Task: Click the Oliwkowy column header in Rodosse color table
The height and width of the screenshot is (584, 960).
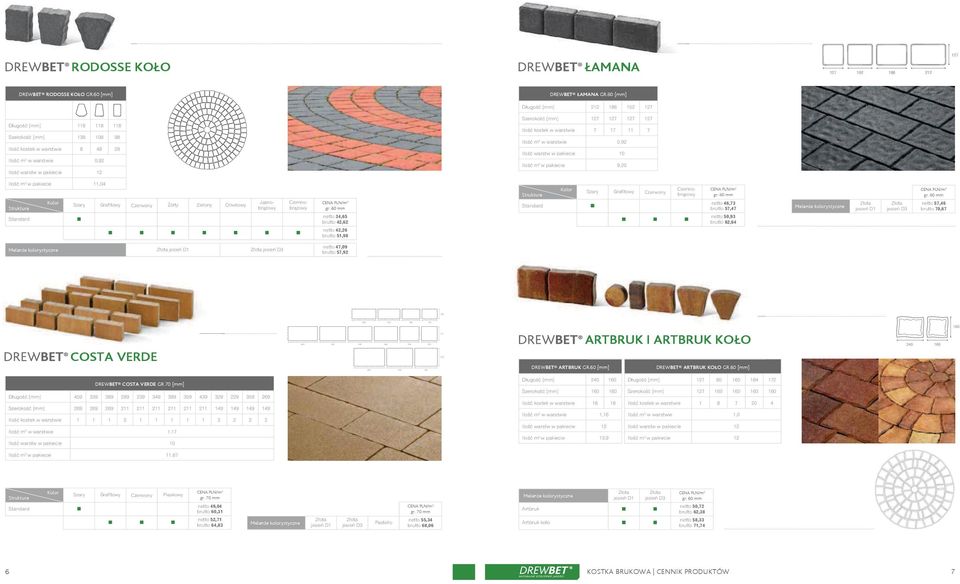Action: pyautogui.click(x=235, y=205)
